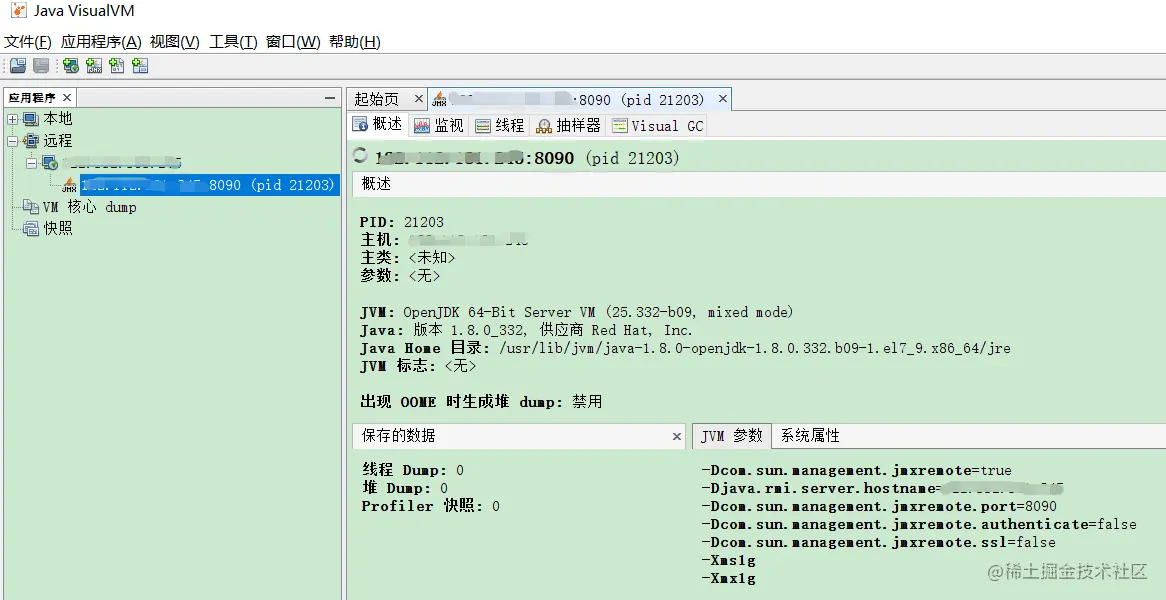
Task: Switch to the Visual GC sub-tab
Action: tap(657, 126)
